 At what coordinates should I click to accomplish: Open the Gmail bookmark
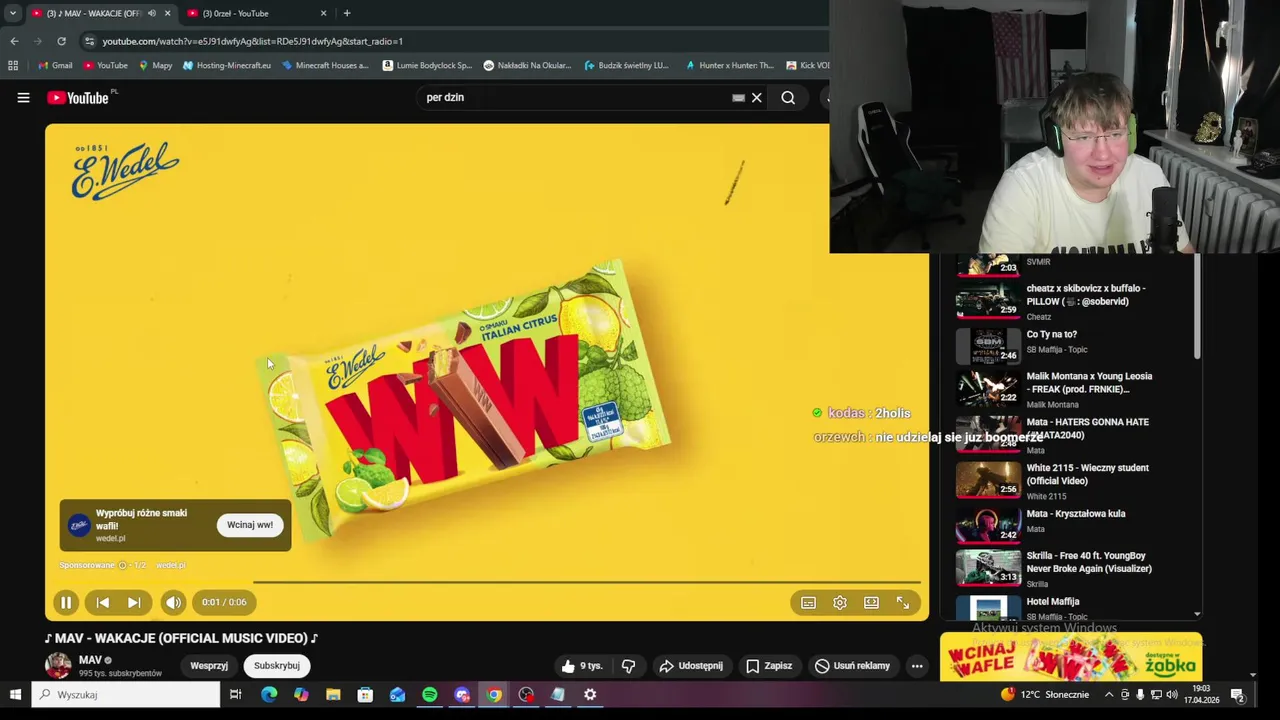(x=55, y=65)
